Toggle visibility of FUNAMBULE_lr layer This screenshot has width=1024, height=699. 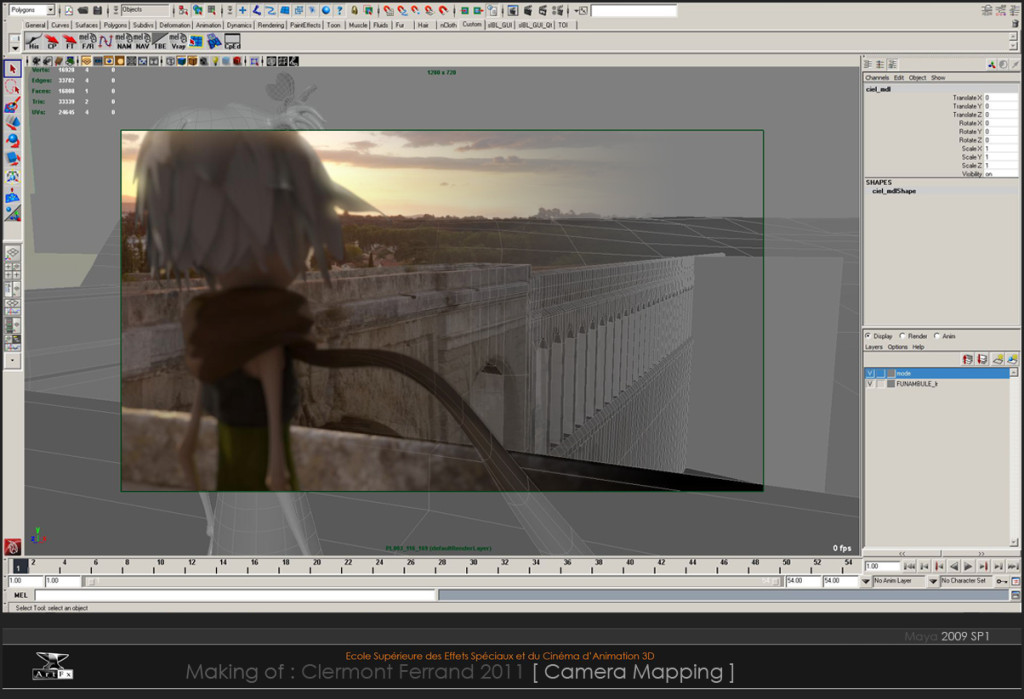(x=870, y=384)
